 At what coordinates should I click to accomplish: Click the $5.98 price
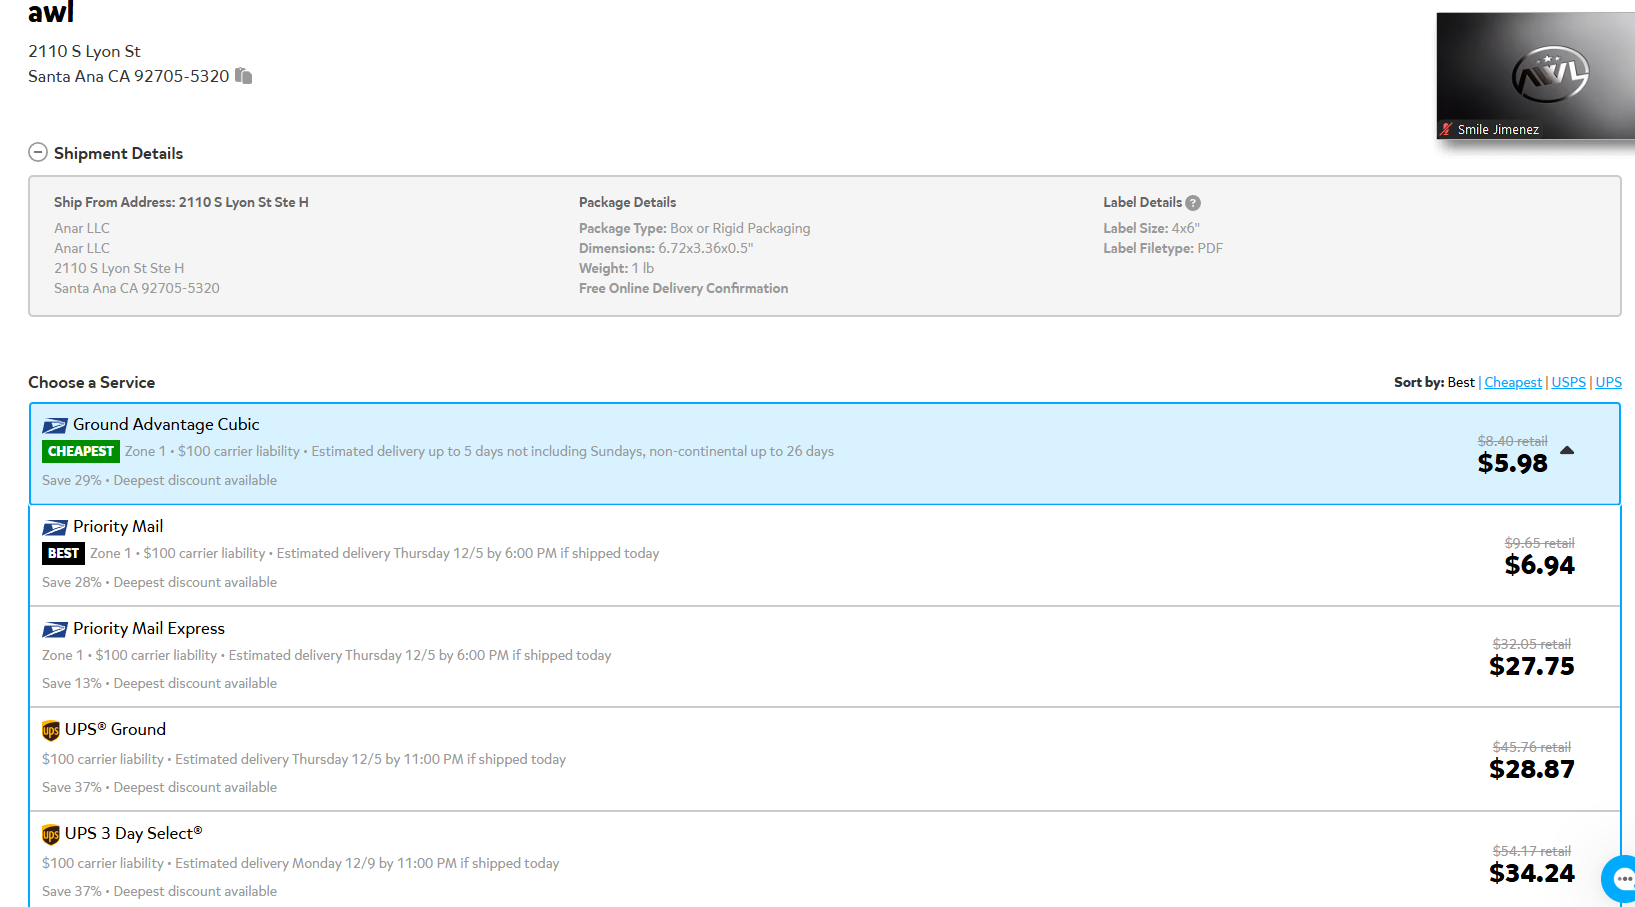1512,464
